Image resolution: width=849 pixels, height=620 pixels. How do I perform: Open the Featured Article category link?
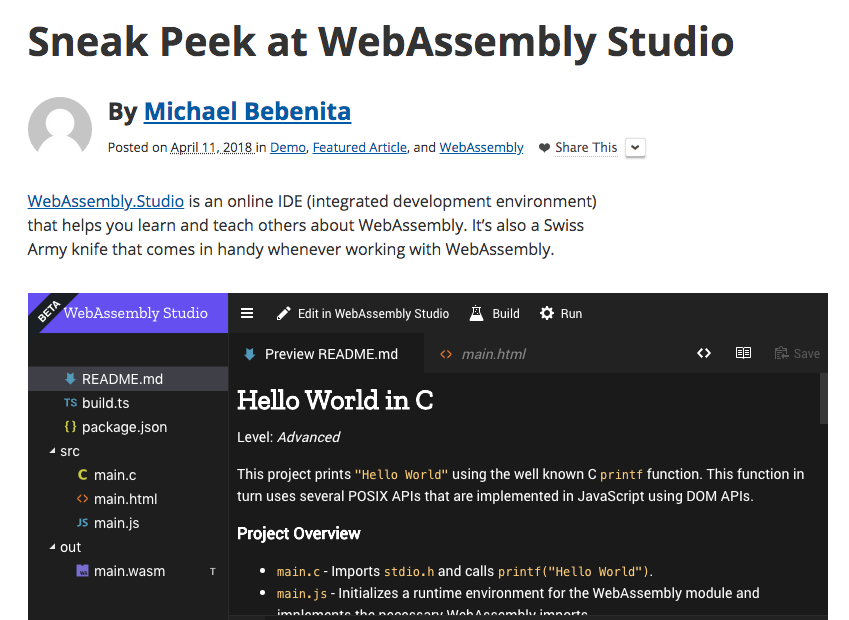(360, 147)
